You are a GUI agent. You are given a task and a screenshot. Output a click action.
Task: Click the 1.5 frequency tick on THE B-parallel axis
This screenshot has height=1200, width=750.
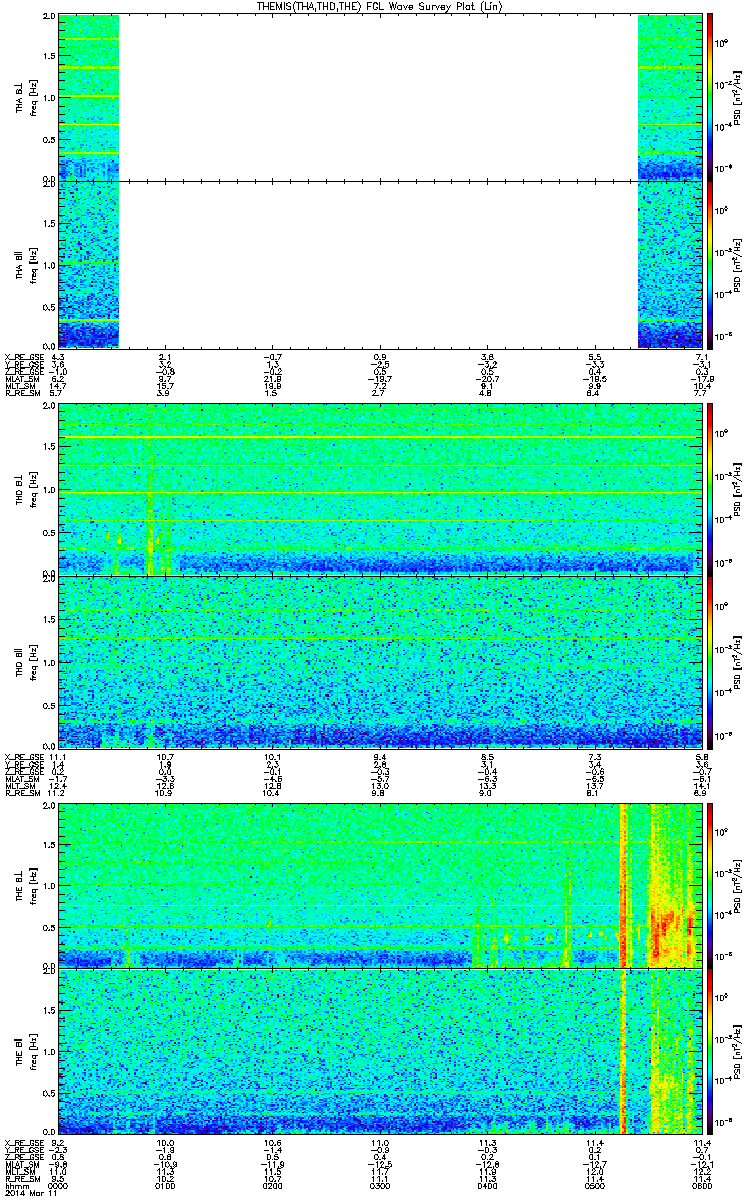50,1011
